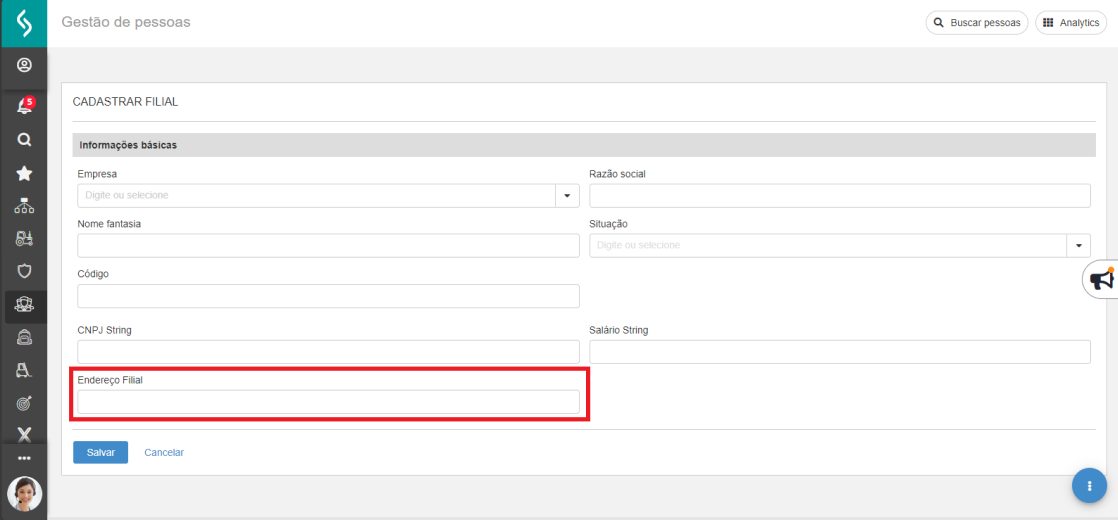This screenshot has width=1118, height=520.
Task: Open the shield icon in the sidebar
Action: pos(24,270)
